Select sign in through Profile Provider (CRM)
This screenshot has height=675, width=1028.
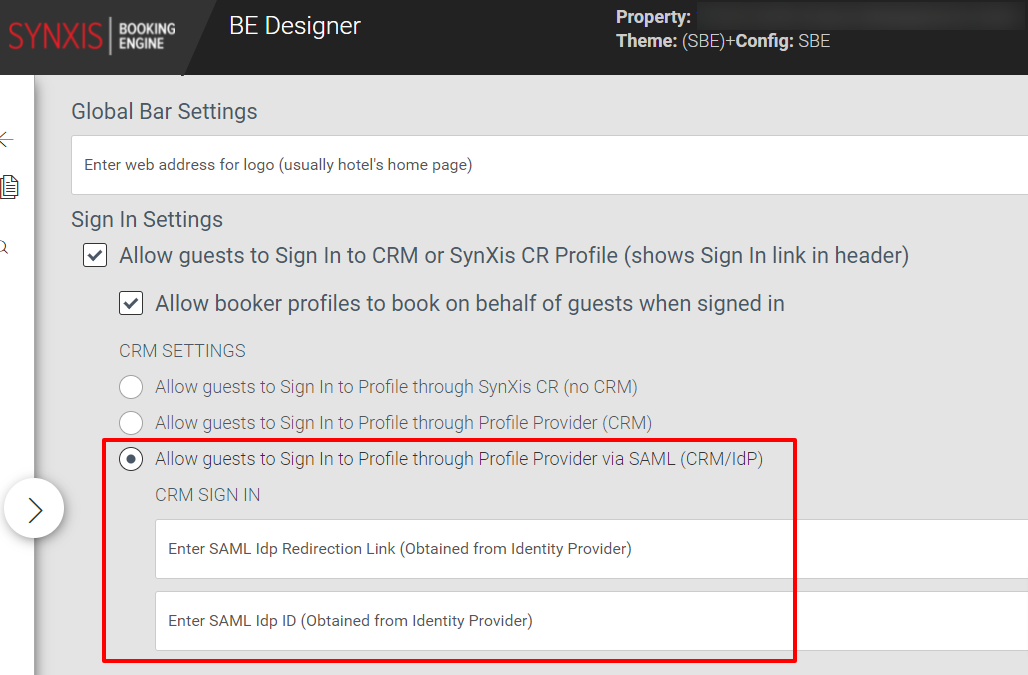pyautogui.click(x=131, y=422)
